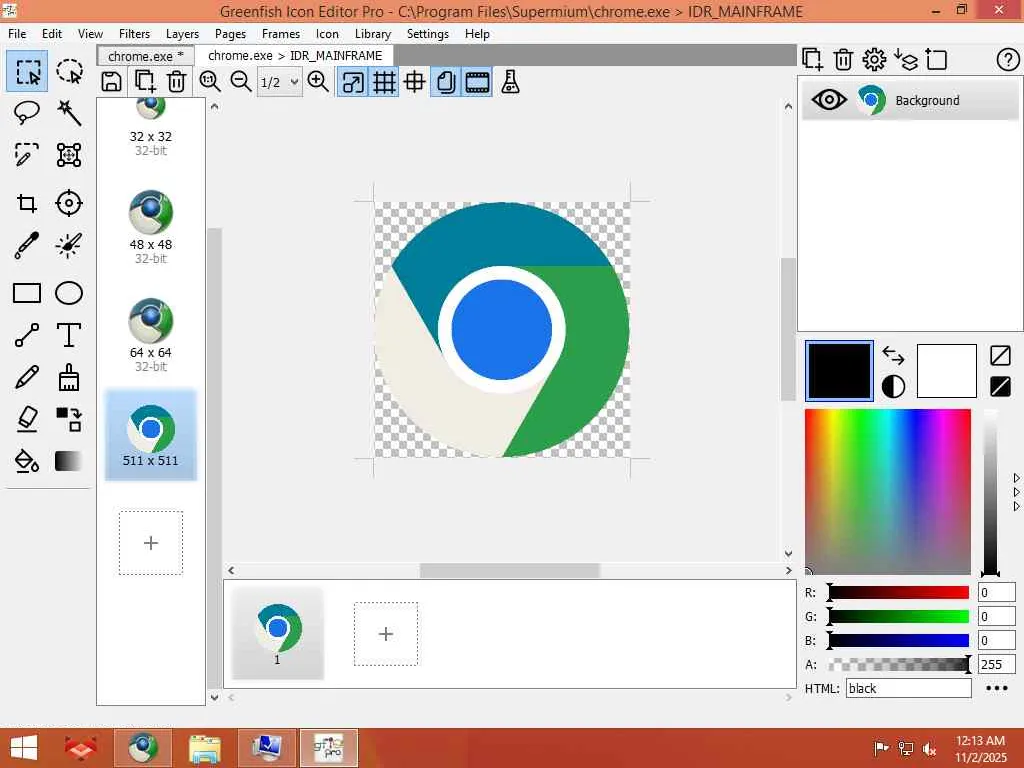Open the Windows Start button

tap(24, 748)
